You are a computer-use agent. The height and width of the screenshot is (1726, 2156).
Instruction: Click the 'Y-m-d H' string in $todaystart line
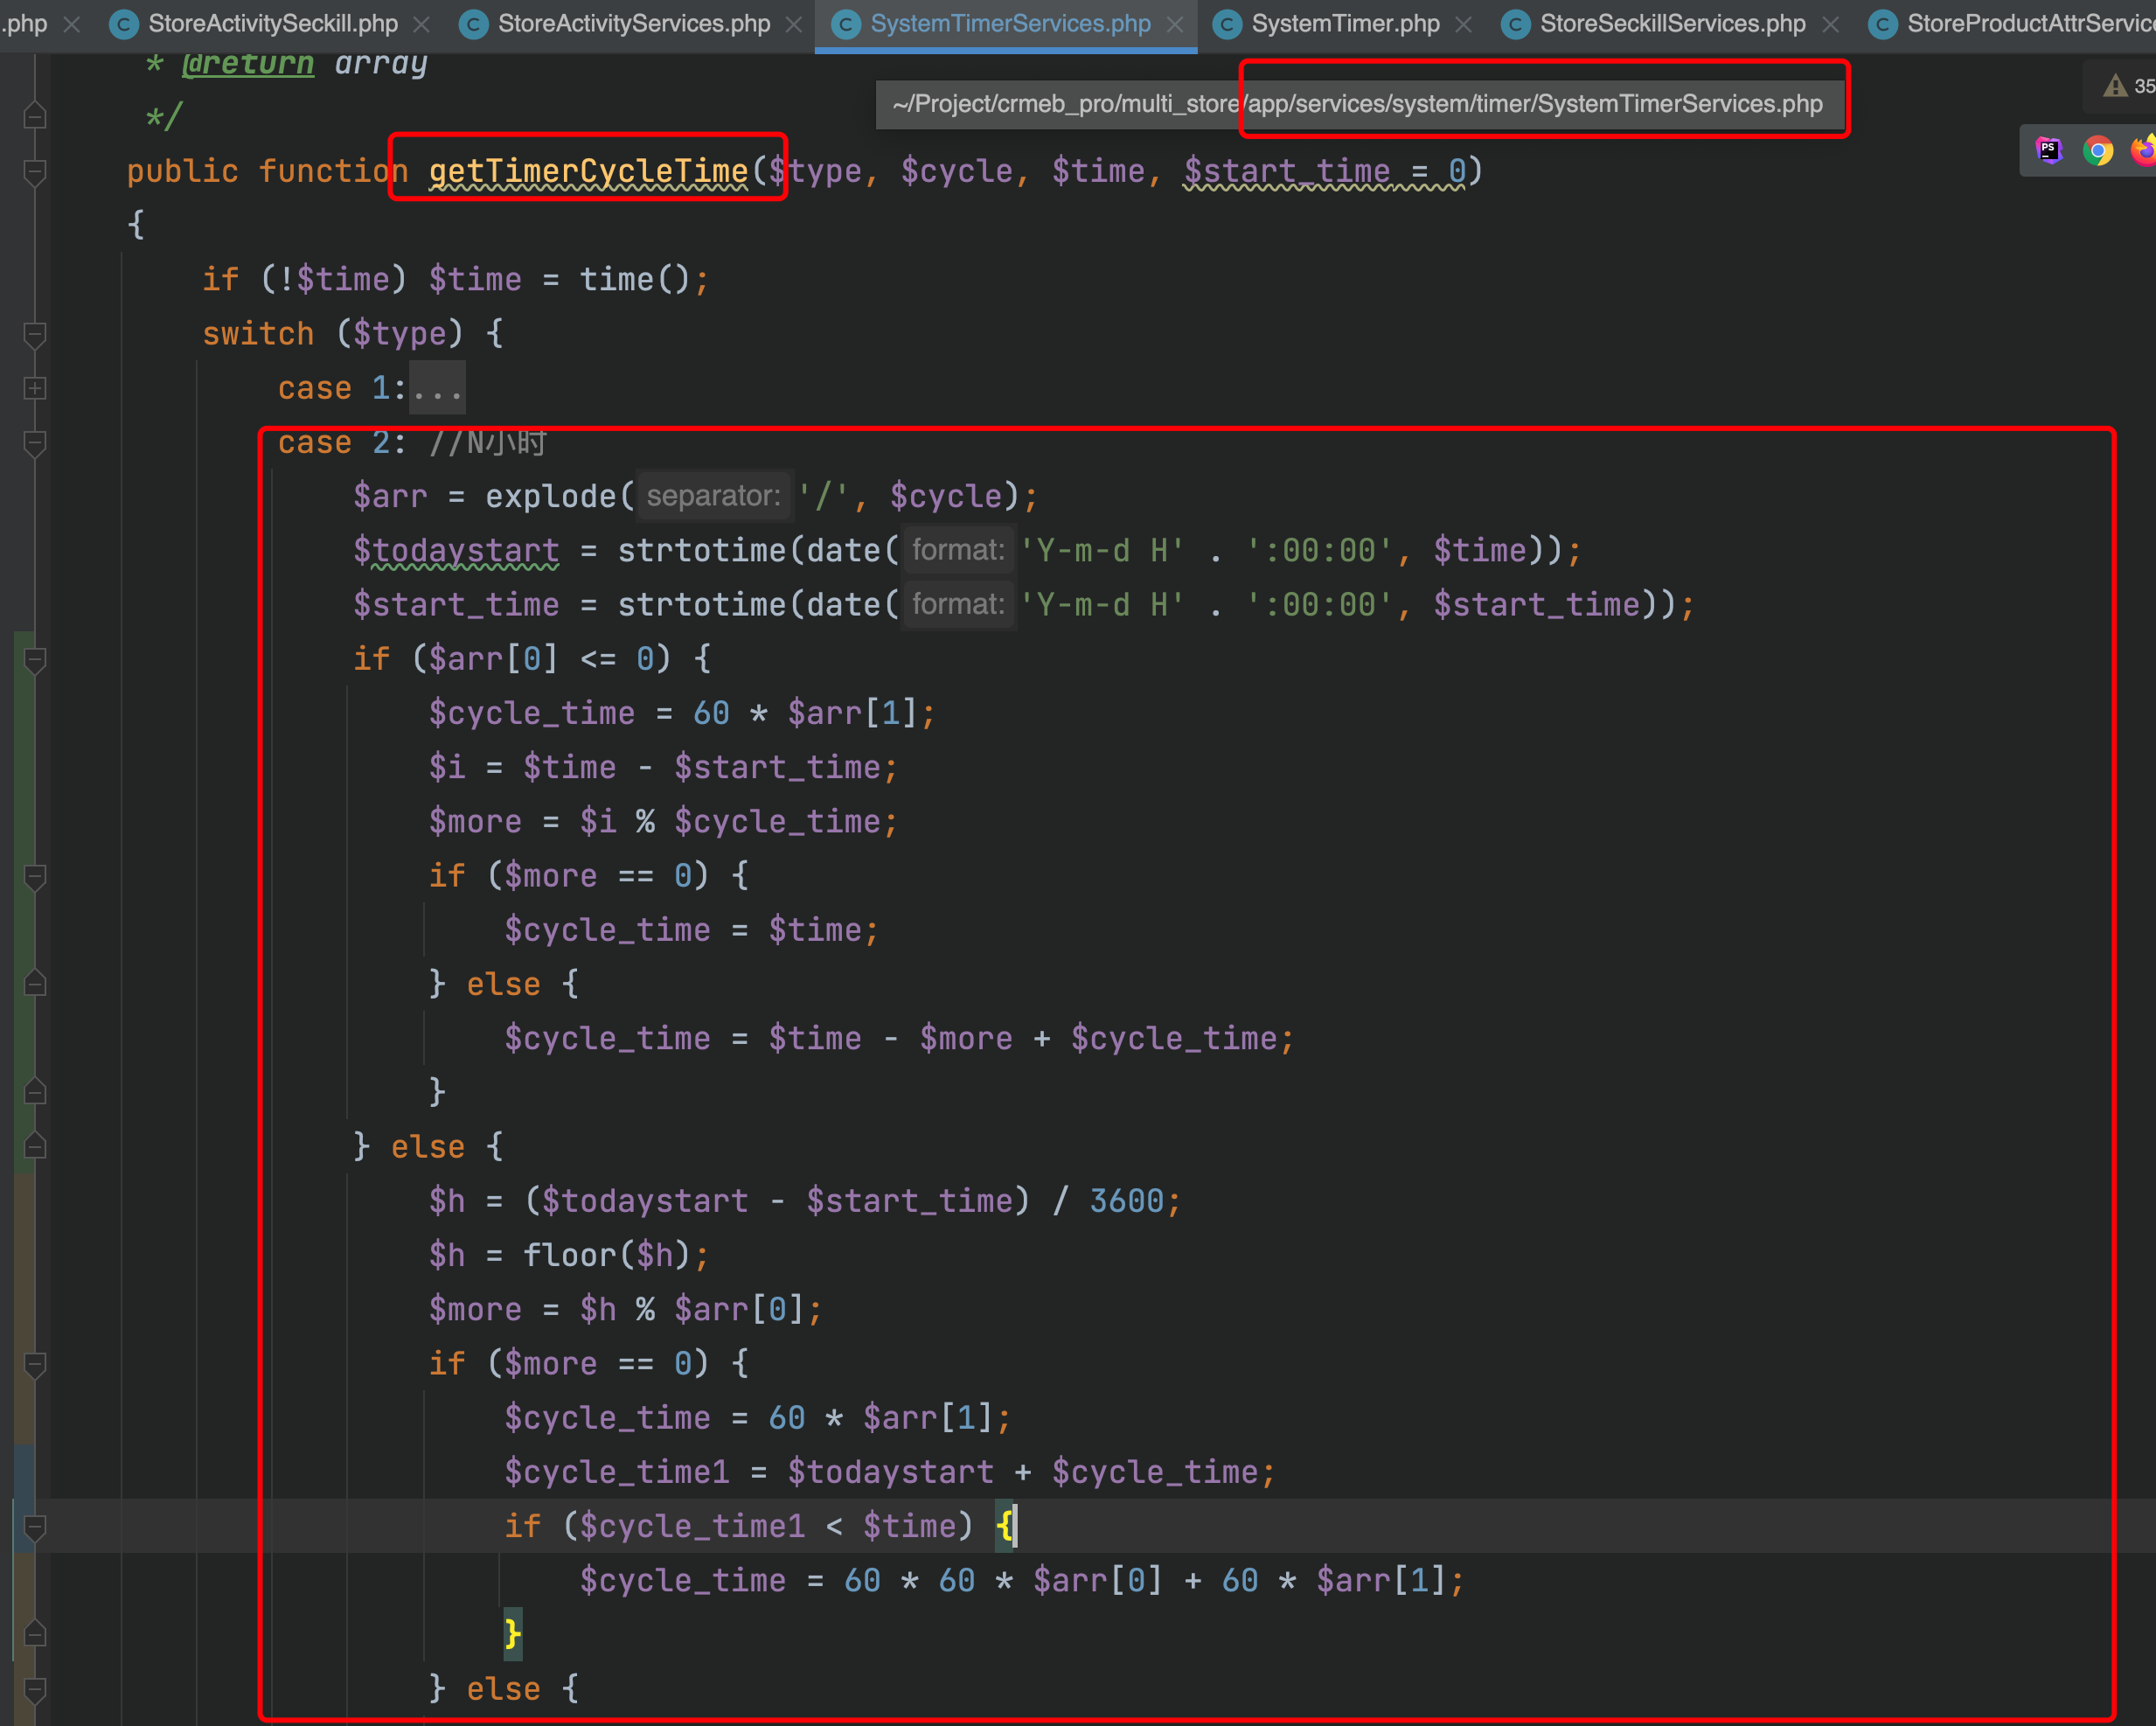[x=1102, y=550]
